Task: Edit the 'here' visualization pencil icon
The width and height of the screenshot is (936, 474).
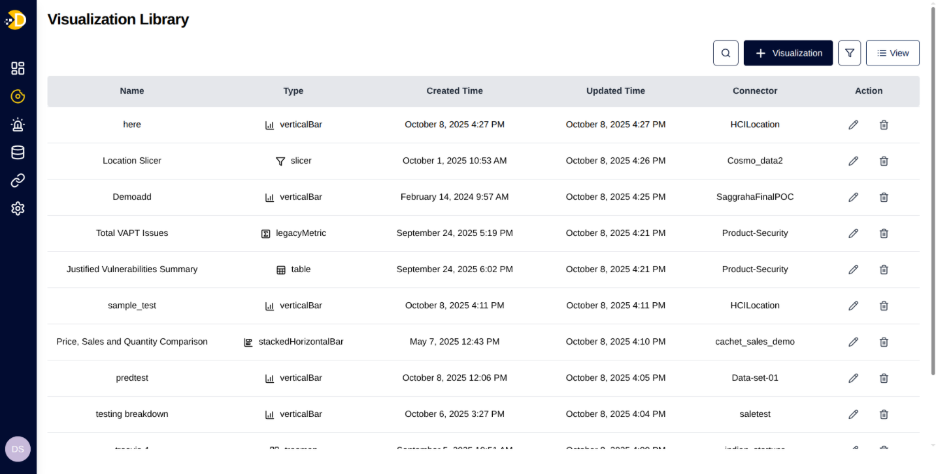Action: pos(853,125)
